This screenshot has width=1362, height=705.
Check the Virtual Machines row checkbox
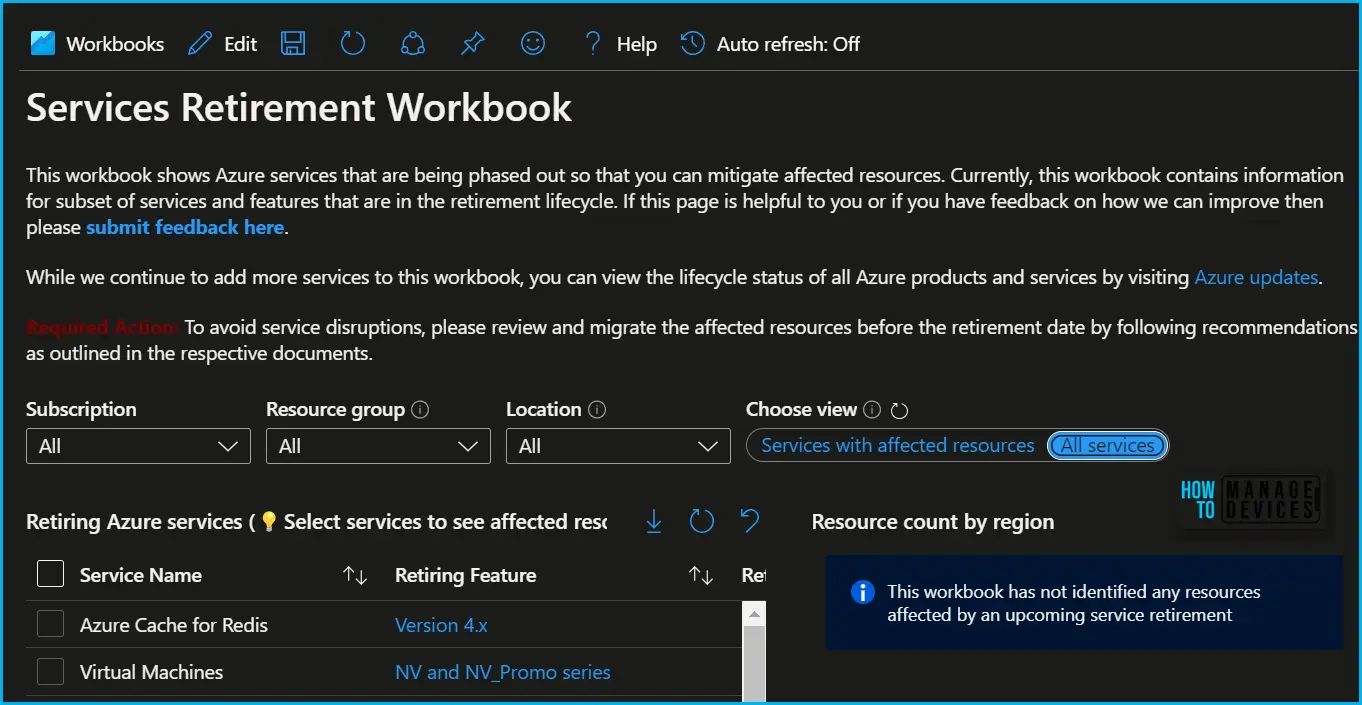point(50,671)
